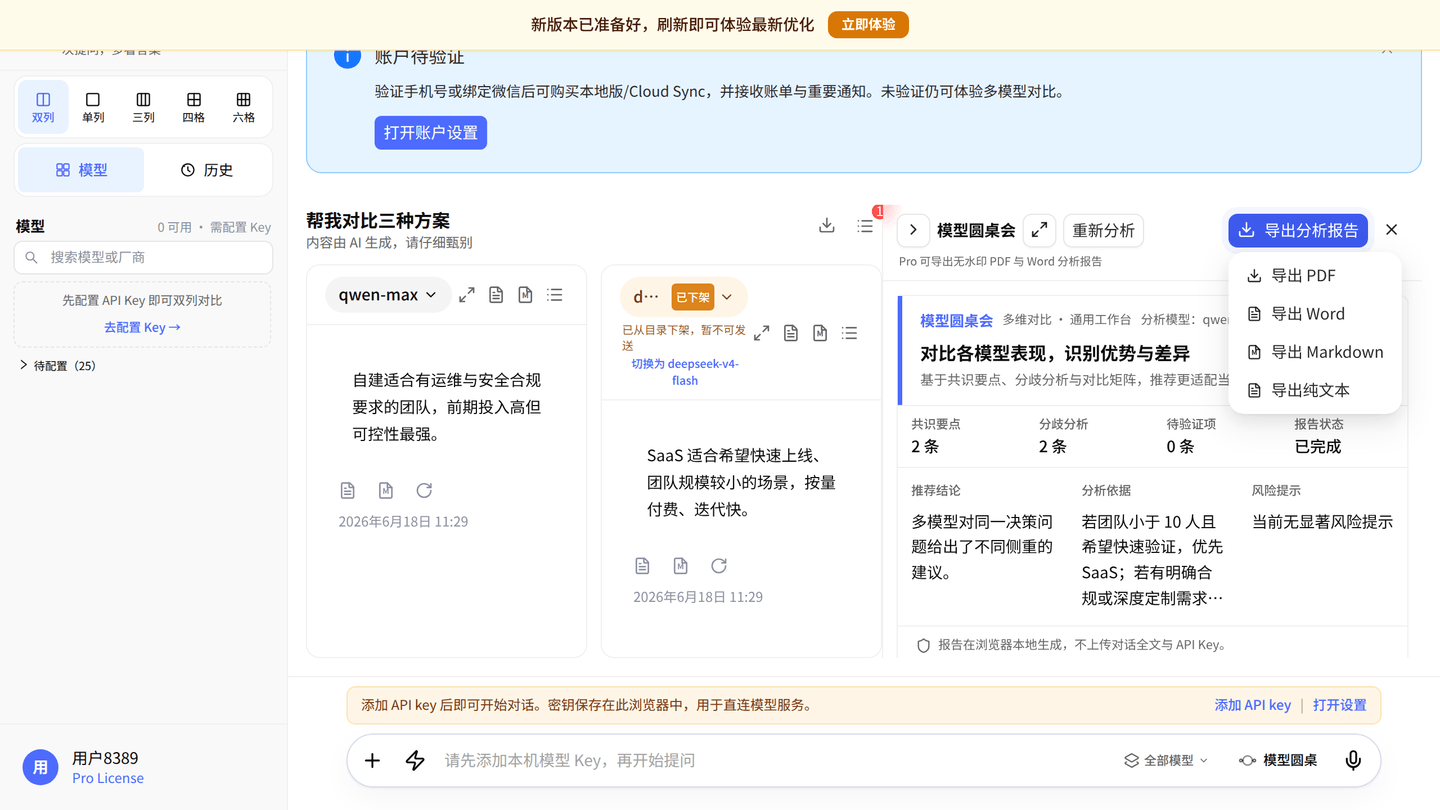
Task: Click the Pro License label
Action: [108, 778]
